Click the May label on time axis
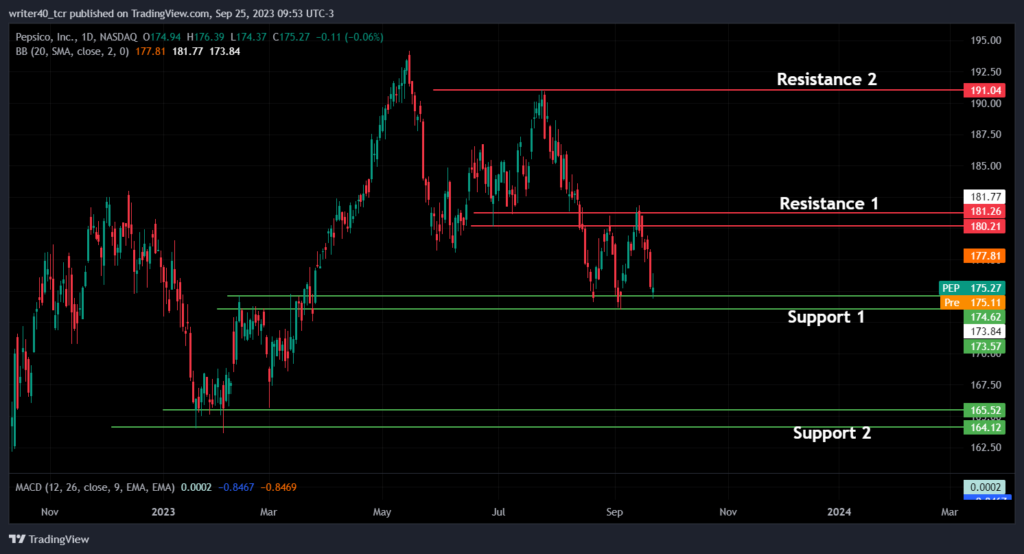This screenshot has width=1024, height=554. click(x=382, y=512)
